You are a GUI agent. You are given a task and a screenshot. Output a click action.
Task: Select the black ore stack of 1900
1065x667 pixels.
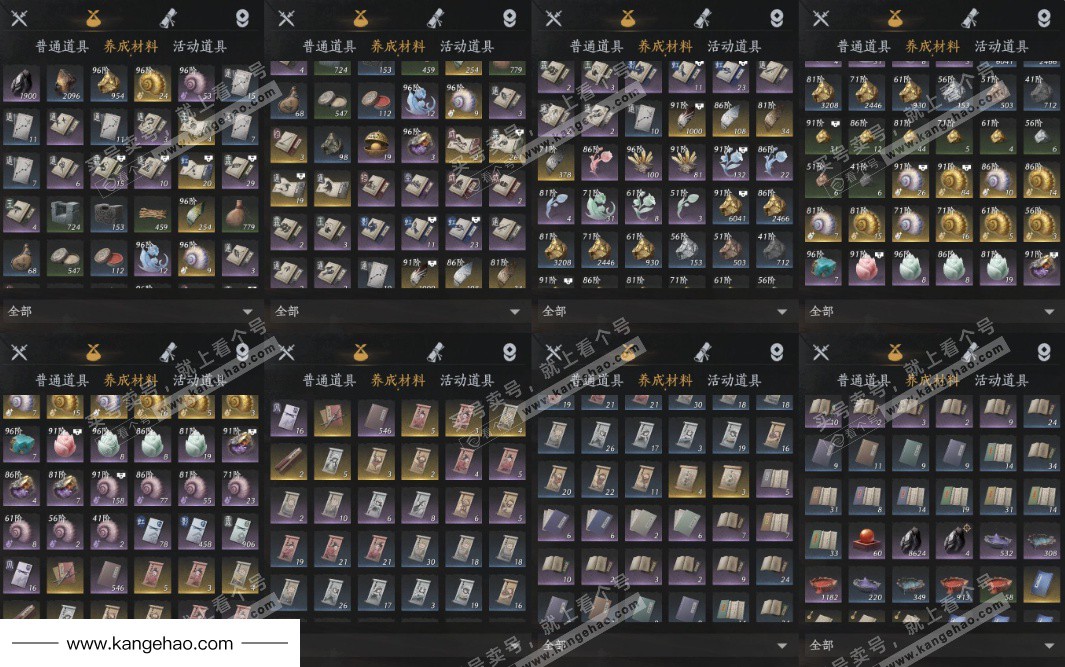tap(22, 84)
